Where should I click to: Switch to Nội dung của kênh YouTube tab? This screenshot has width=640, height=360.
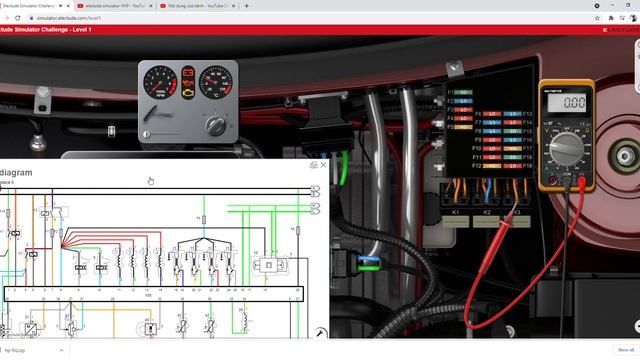pos(198,6)
